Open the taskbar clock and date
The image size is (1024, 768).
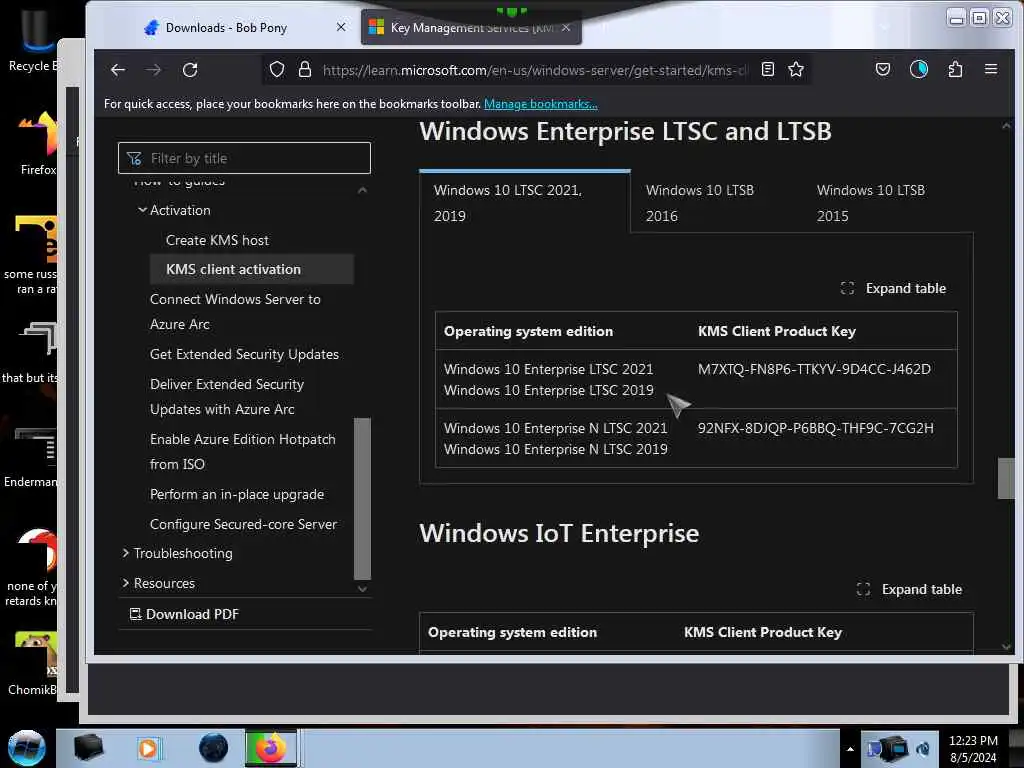tap(973, 749)
